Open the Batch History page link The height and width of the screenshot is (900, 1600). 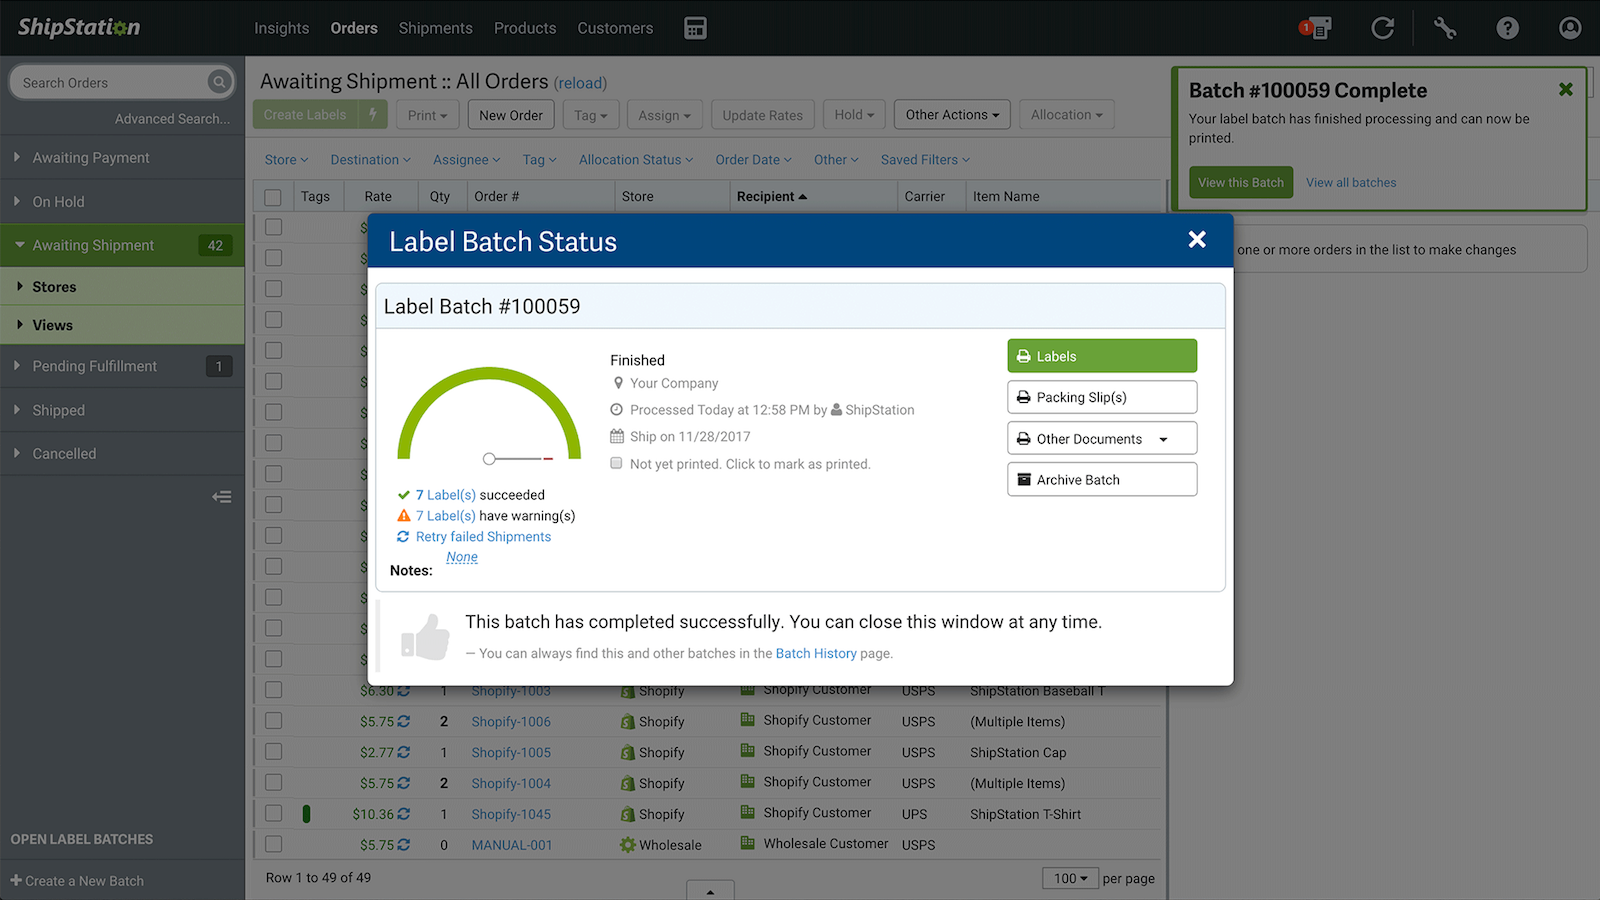pos(815,653)
